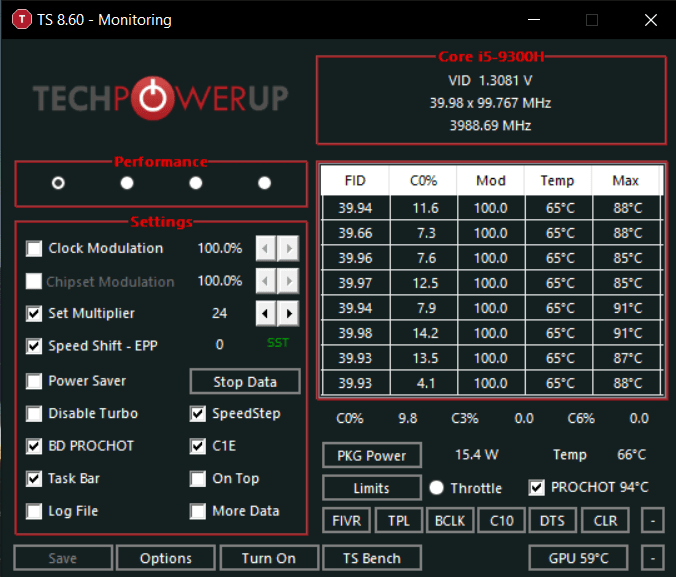Click the 87°C Max cell

(627, 358)
